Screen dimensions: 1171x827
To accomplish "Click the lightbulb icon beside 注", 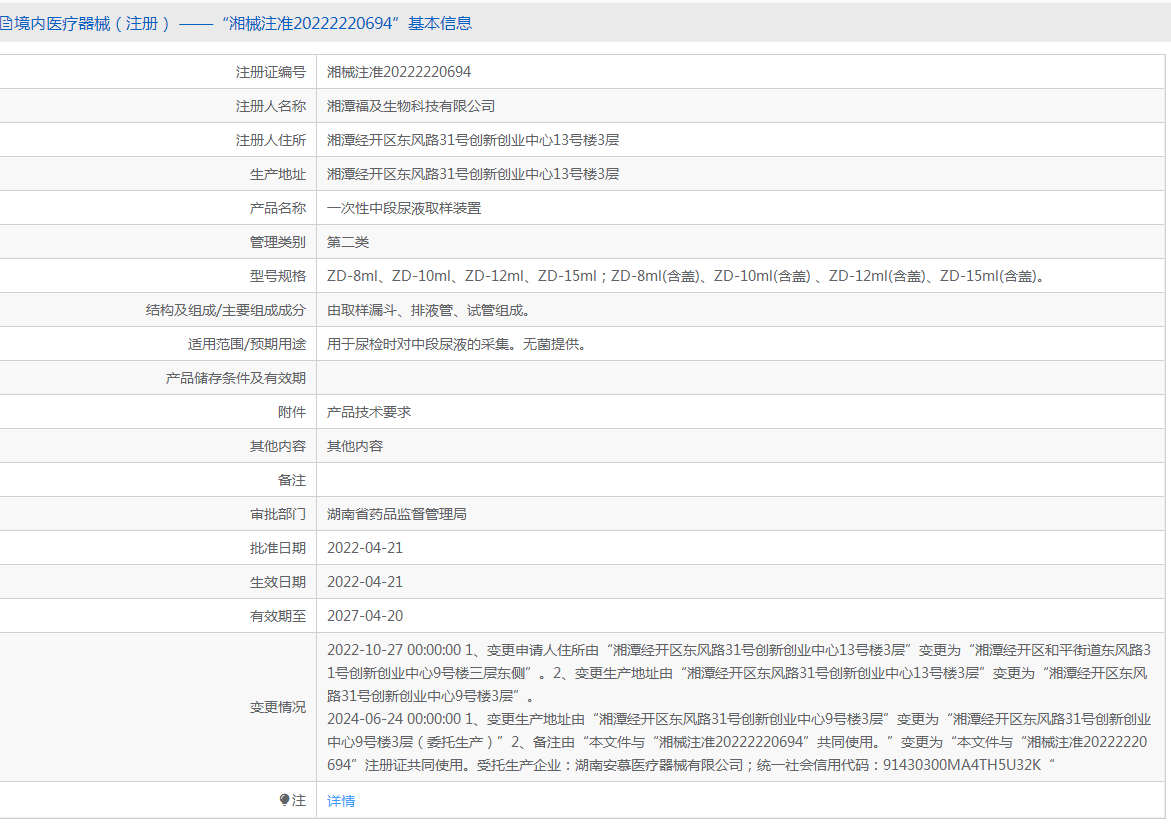I will point(285,800).
